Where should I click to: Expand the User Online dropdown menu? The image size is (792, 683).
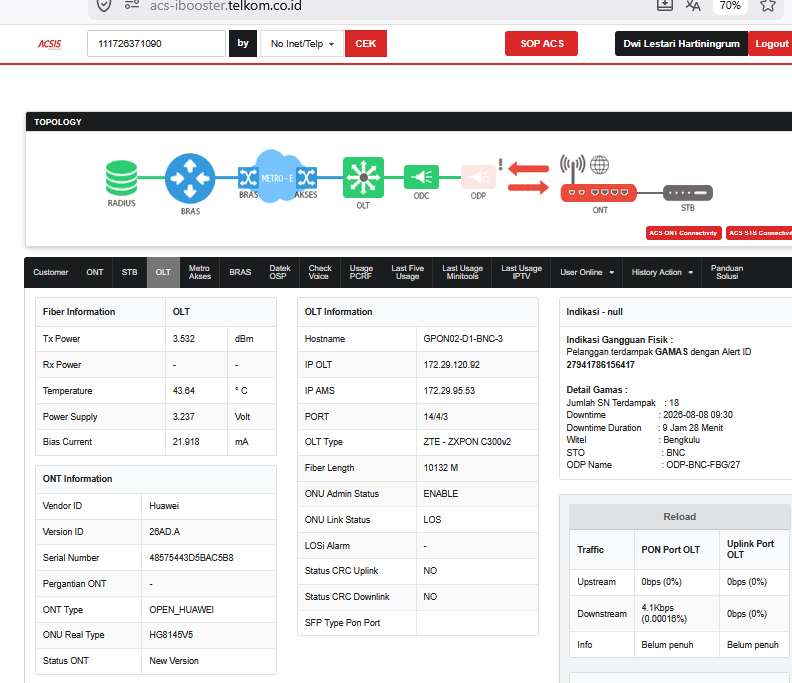pos(586,272)
